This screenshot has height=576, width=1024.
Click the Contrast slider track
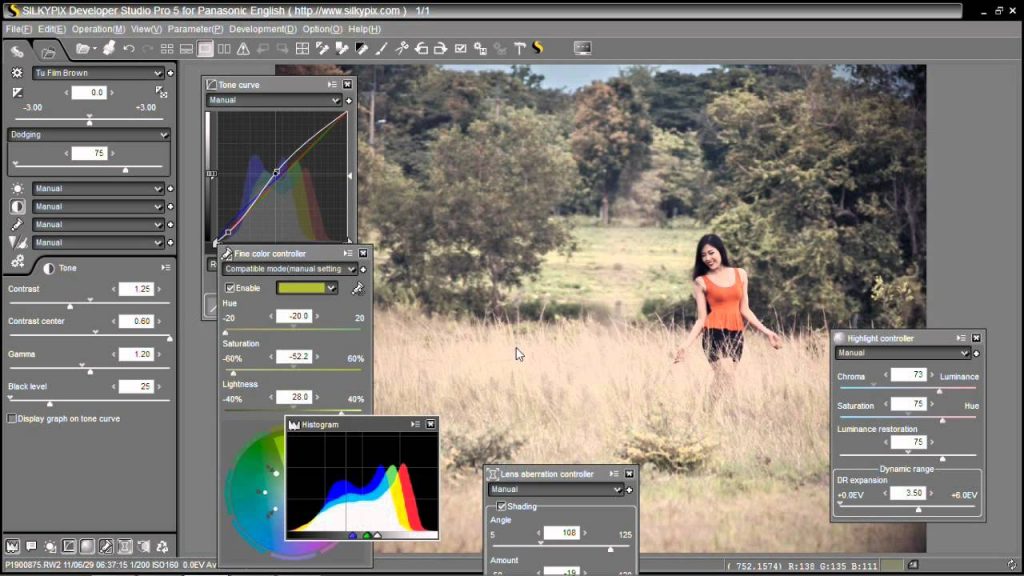89,303
